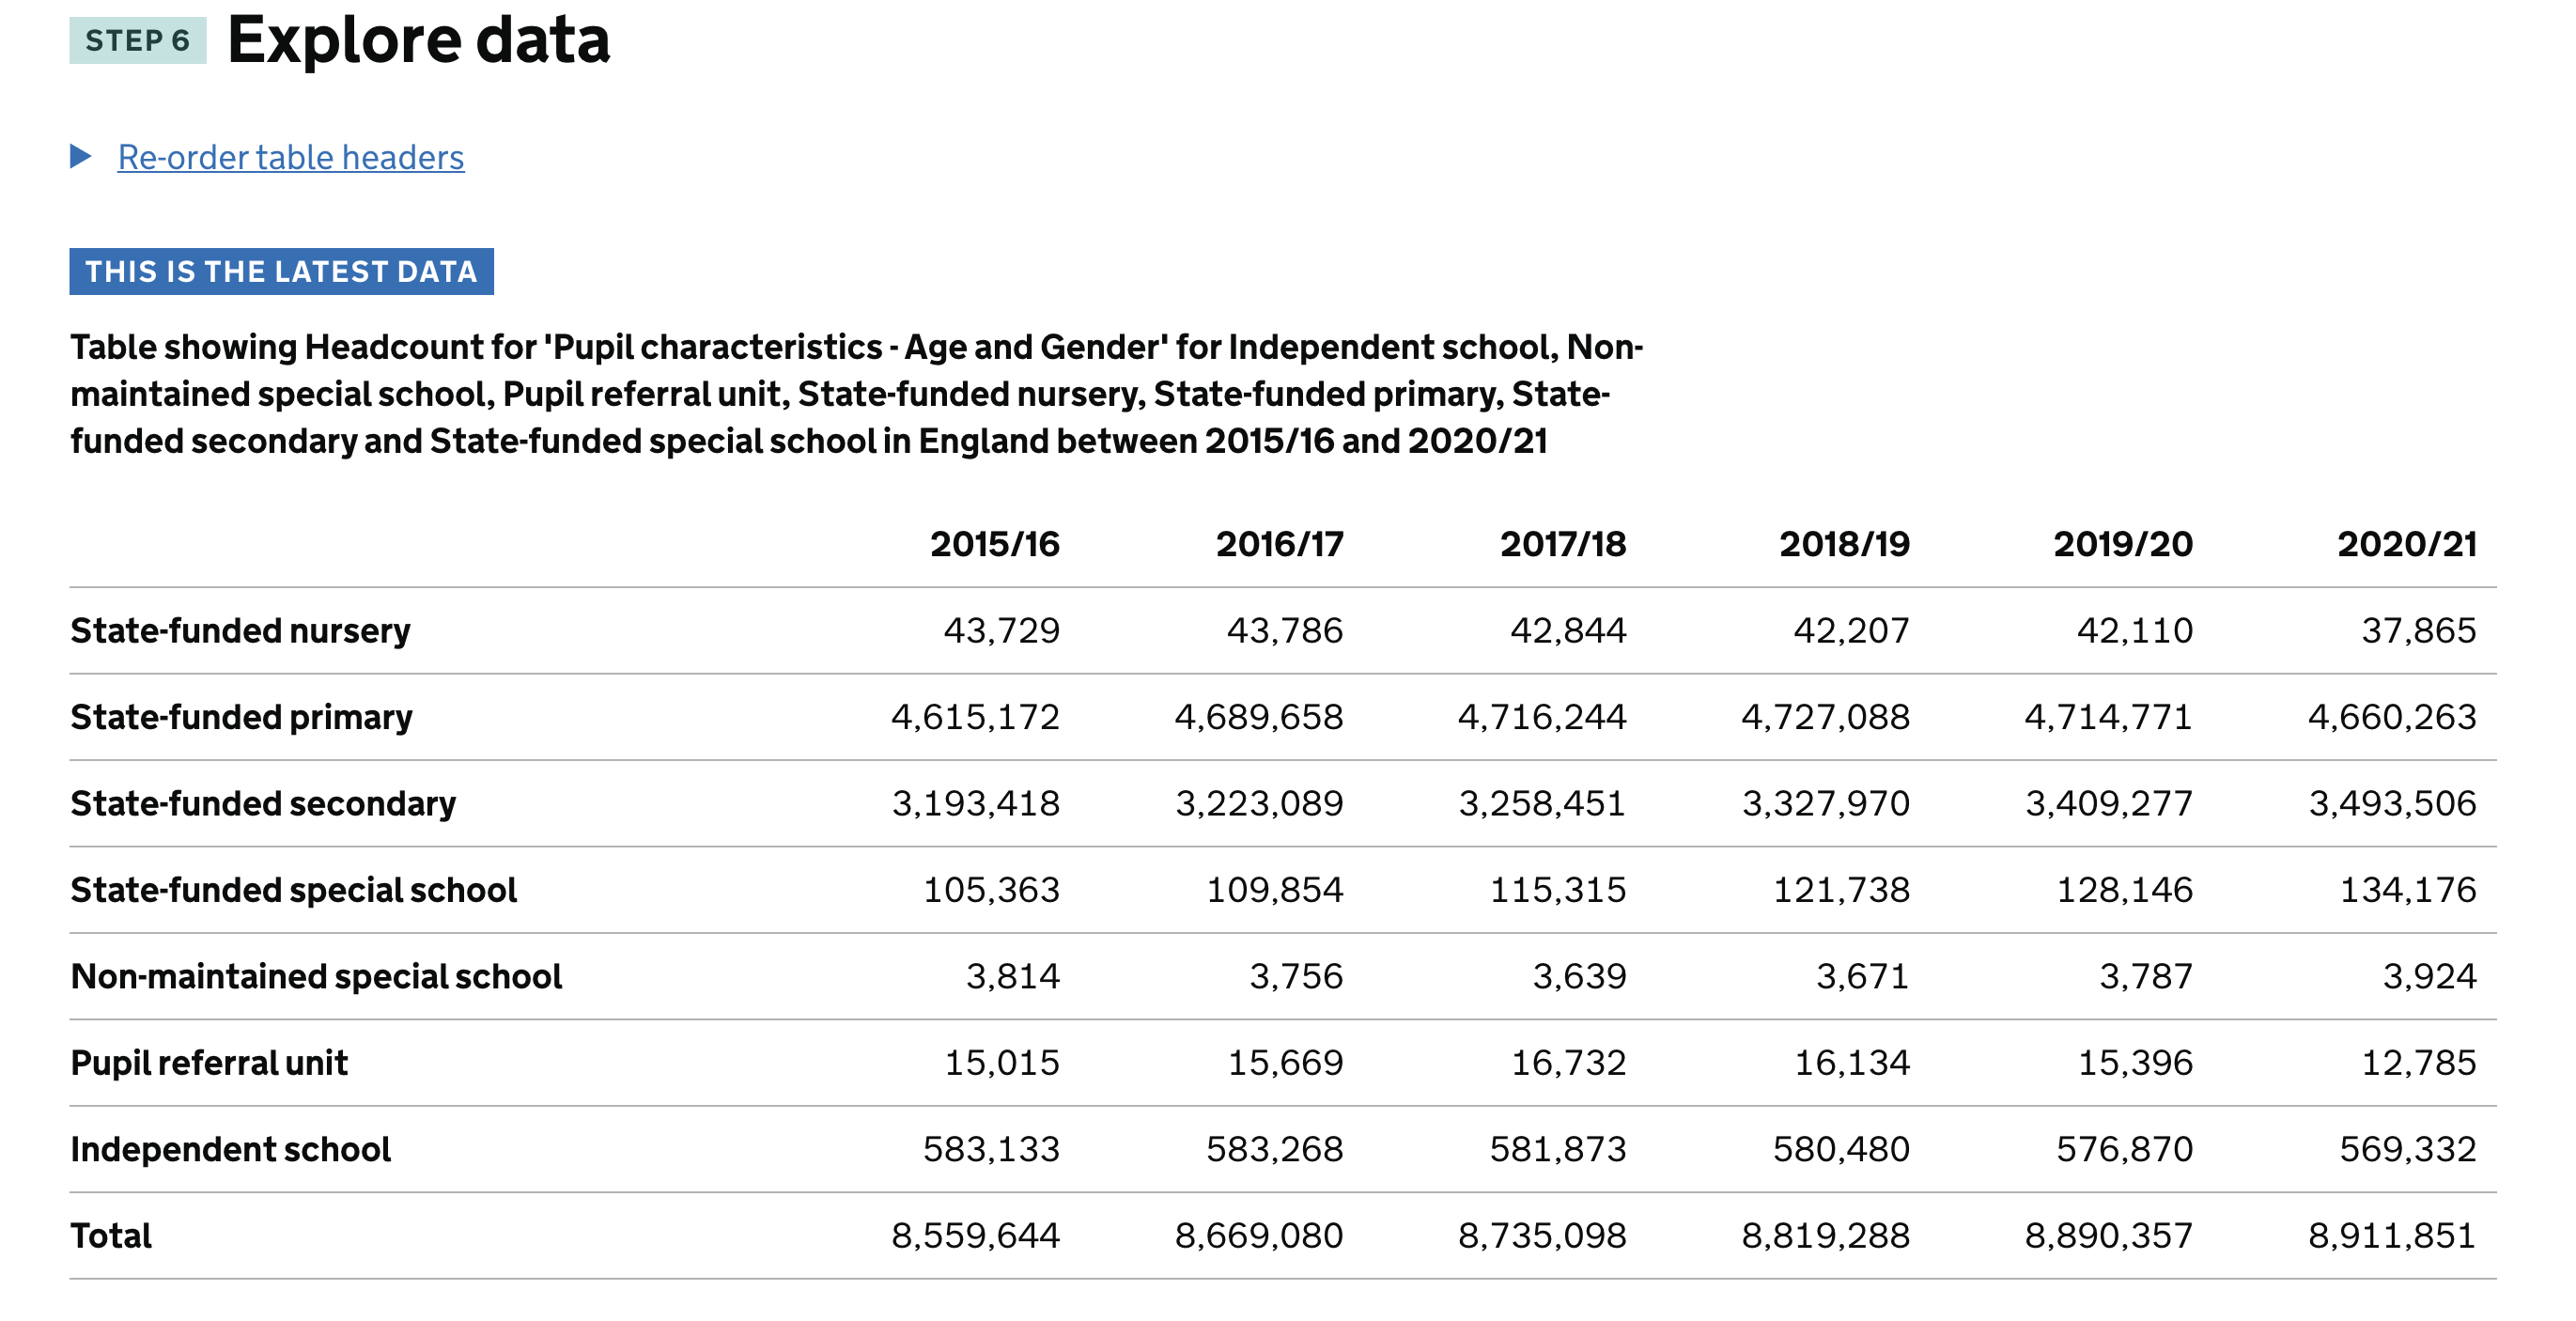This screenshot has width=2576, height=1321.
Task: Click the State-funded nursery row header
Action: 240,631
